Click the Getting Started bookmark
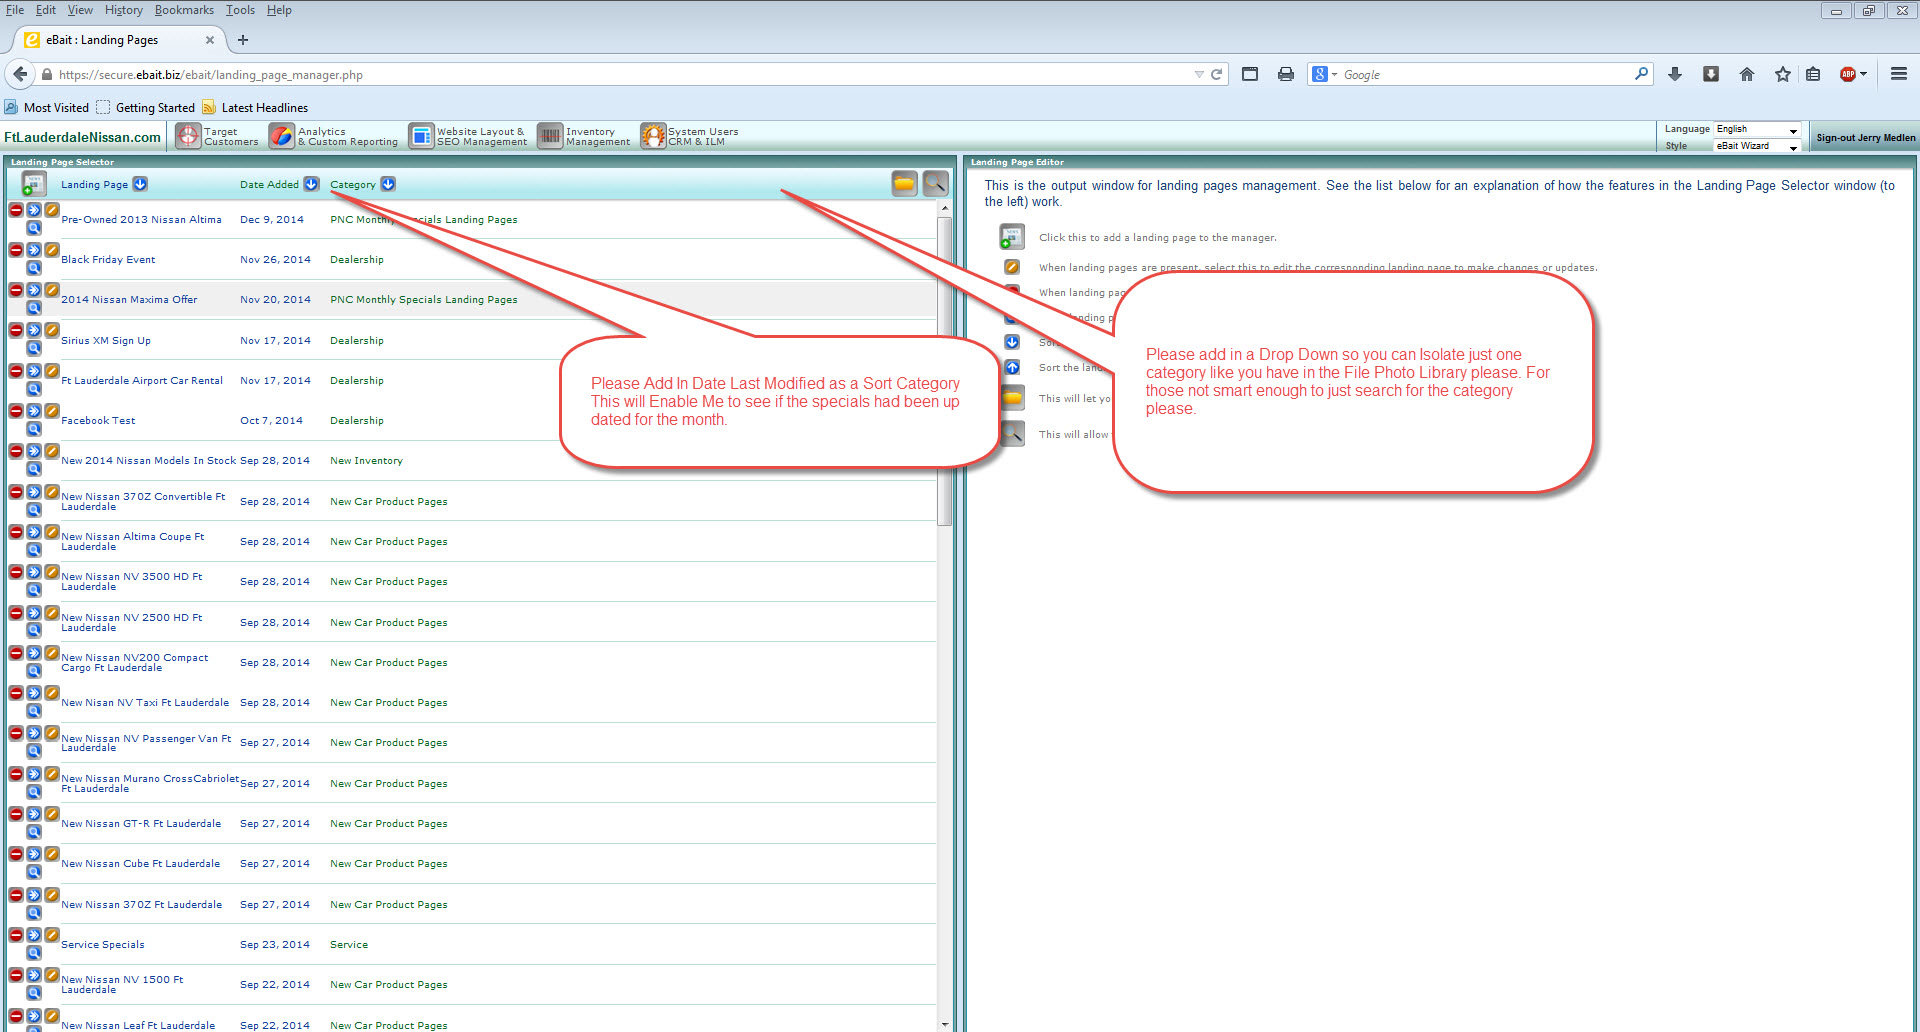The width and height of the screenshot is (1920, 1032). (x=146, y=108)
